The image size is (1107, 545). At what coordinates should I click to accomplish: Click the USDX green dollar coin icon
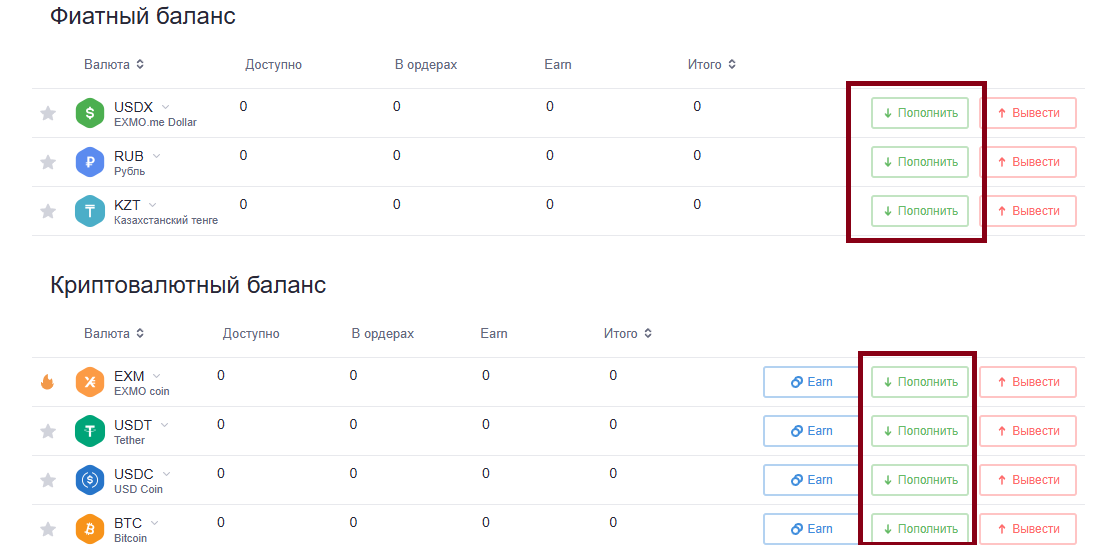(90, 113)
